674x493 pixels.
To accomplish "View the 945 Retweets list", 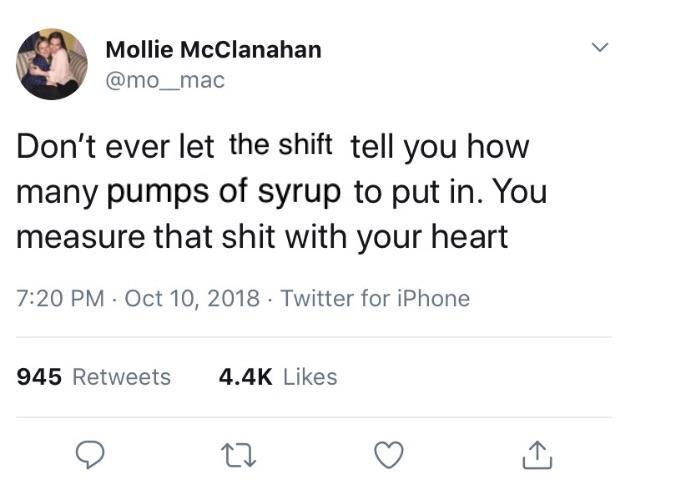I will point(95,377).
